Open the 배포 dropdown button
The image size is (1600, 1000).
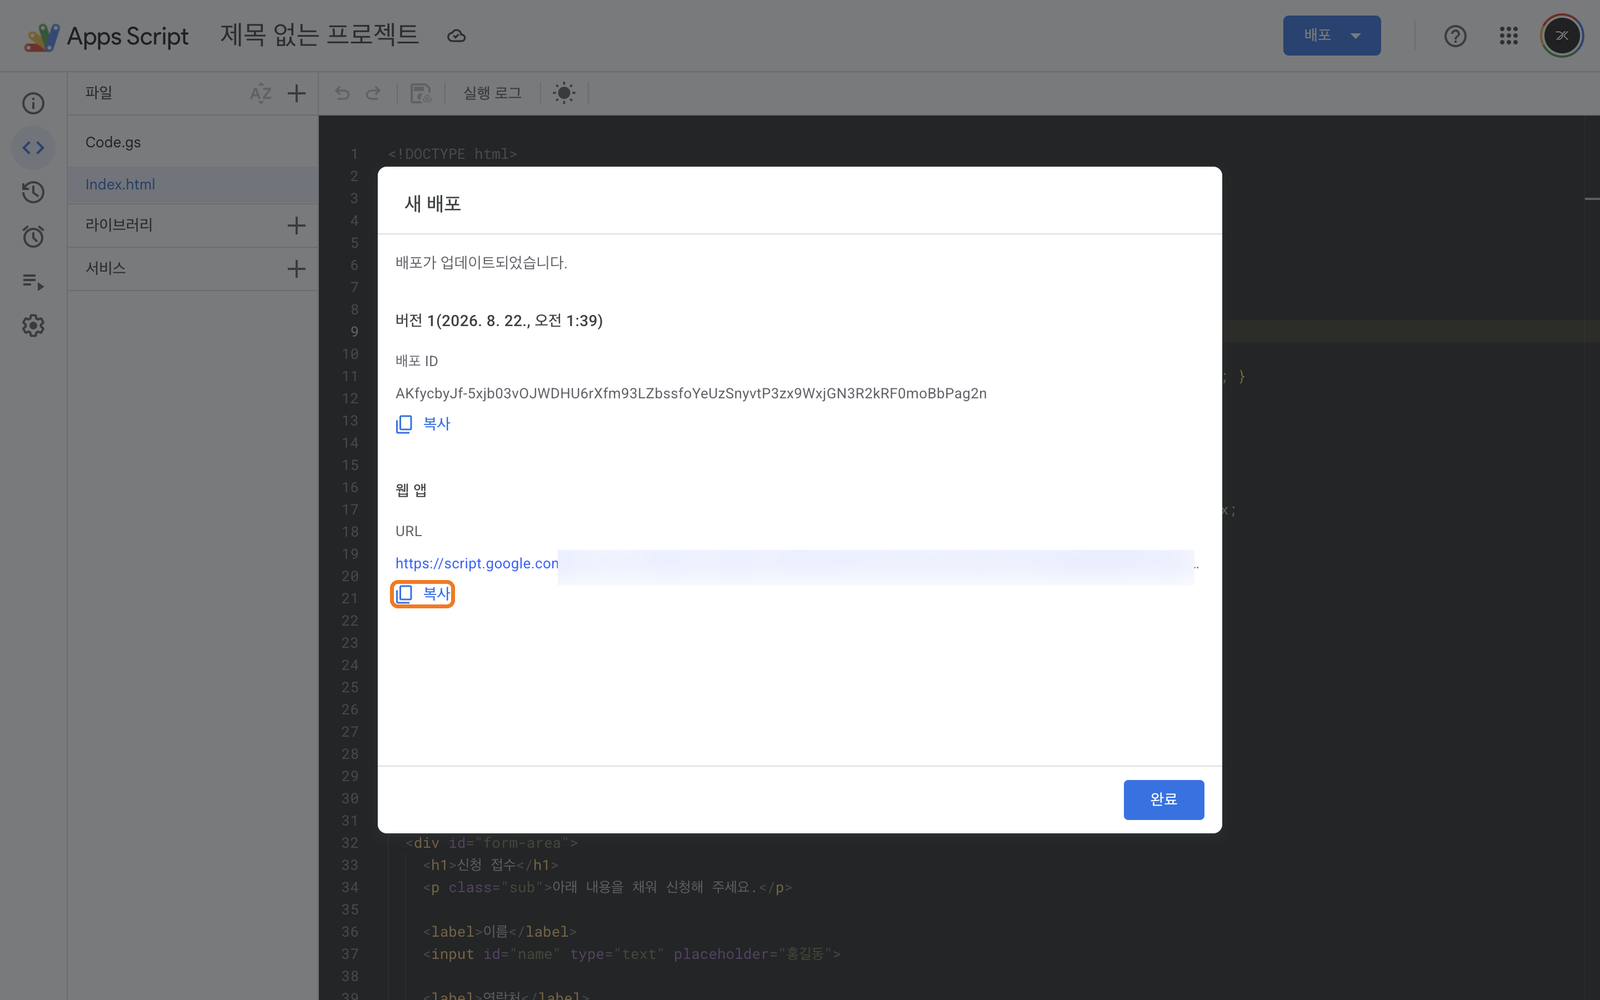[1332, 36]
